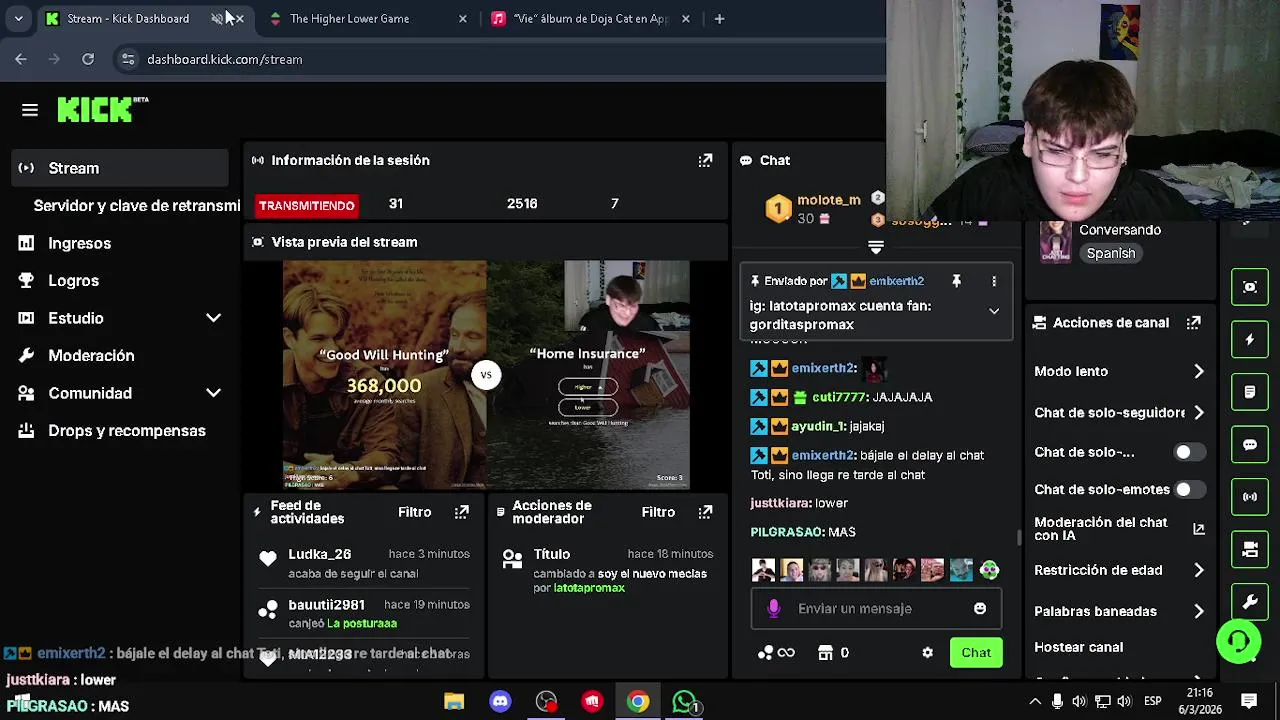Viewport: 1280px width, 720px height.
Task: Click the latotapromax moderator link
Action: click(589, 588)
